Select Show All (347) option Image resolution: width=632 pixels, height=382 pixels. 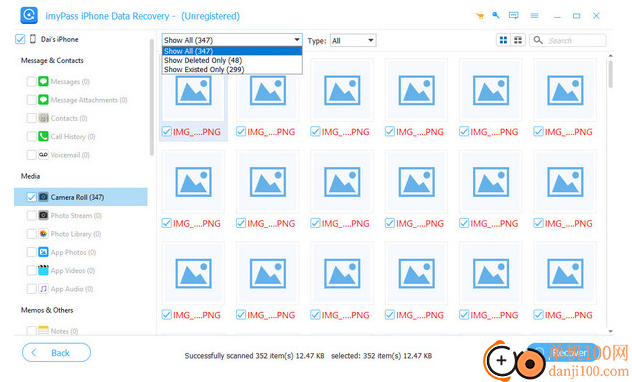[232, 51]
